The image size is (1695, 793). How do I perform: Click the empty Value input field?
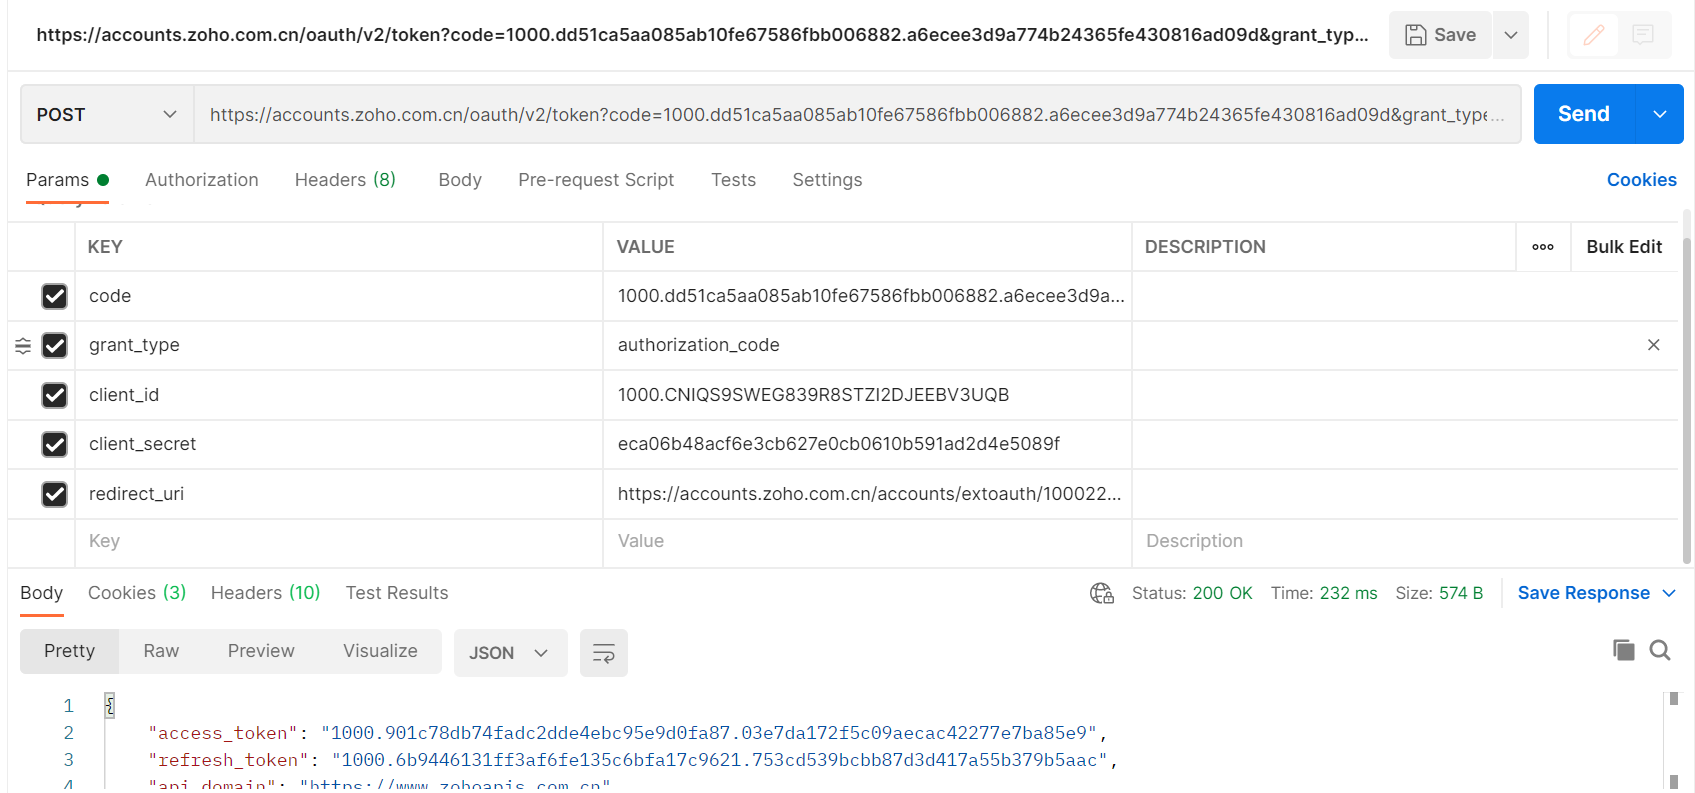tap(867, 541)
